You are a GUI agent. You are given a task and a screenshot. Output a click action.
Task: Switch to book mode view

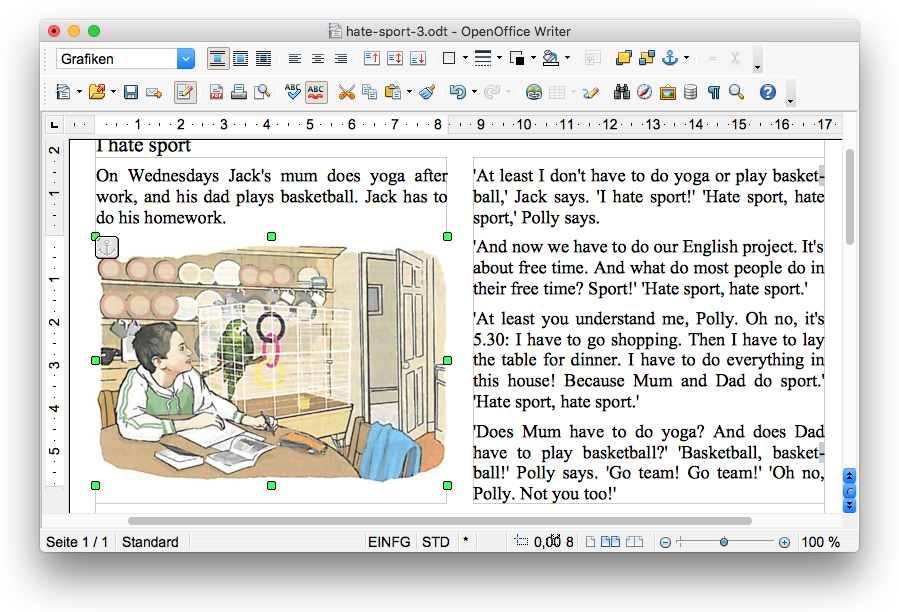[x=634, y=541]
